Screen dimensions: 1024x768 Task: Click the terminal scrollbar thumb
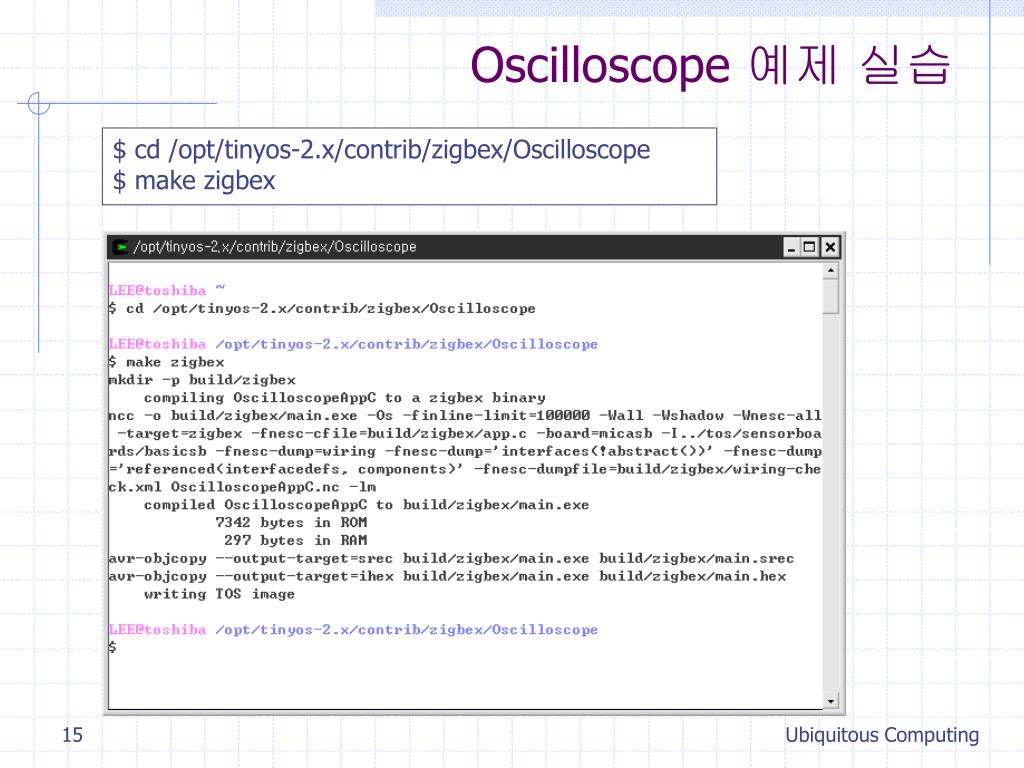831,296
